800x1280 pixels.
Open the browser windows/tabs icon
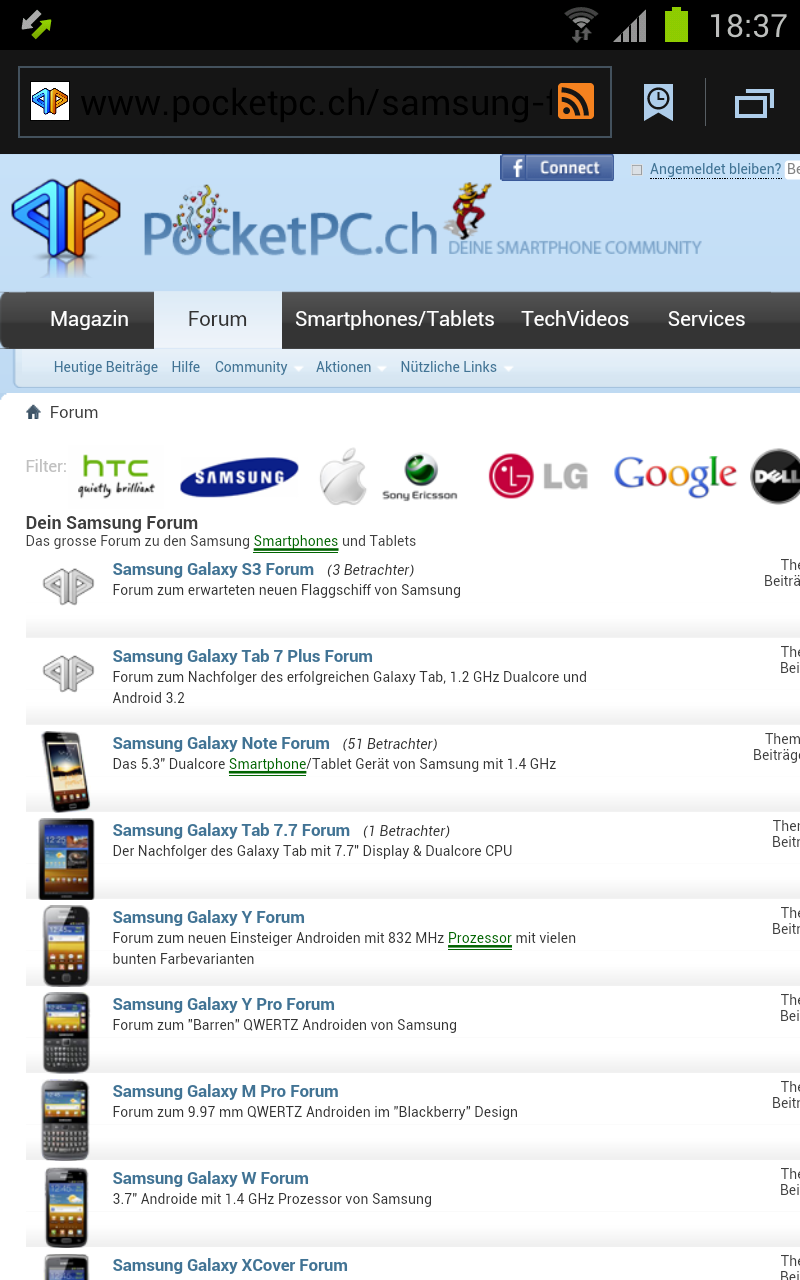(x=755, y=103)
